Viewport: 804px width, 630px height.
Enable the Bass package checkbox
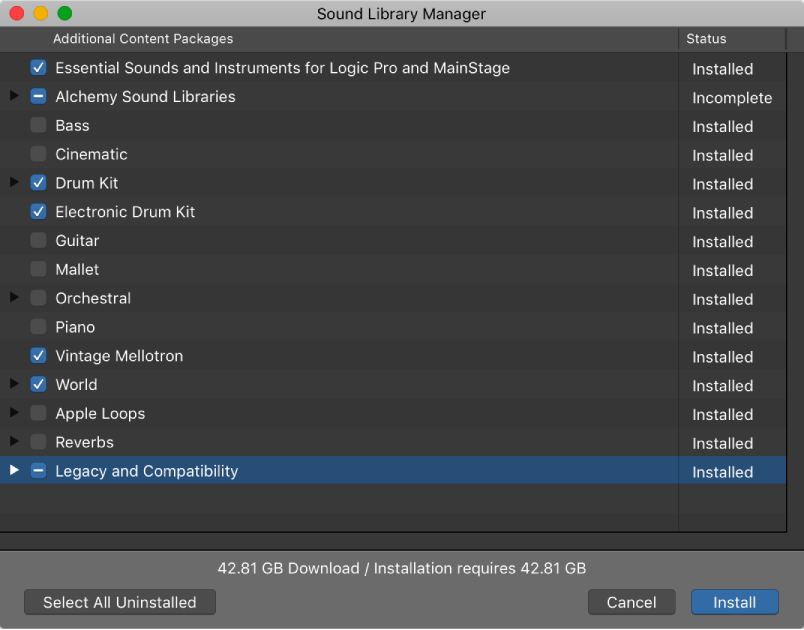pos(37,126)
